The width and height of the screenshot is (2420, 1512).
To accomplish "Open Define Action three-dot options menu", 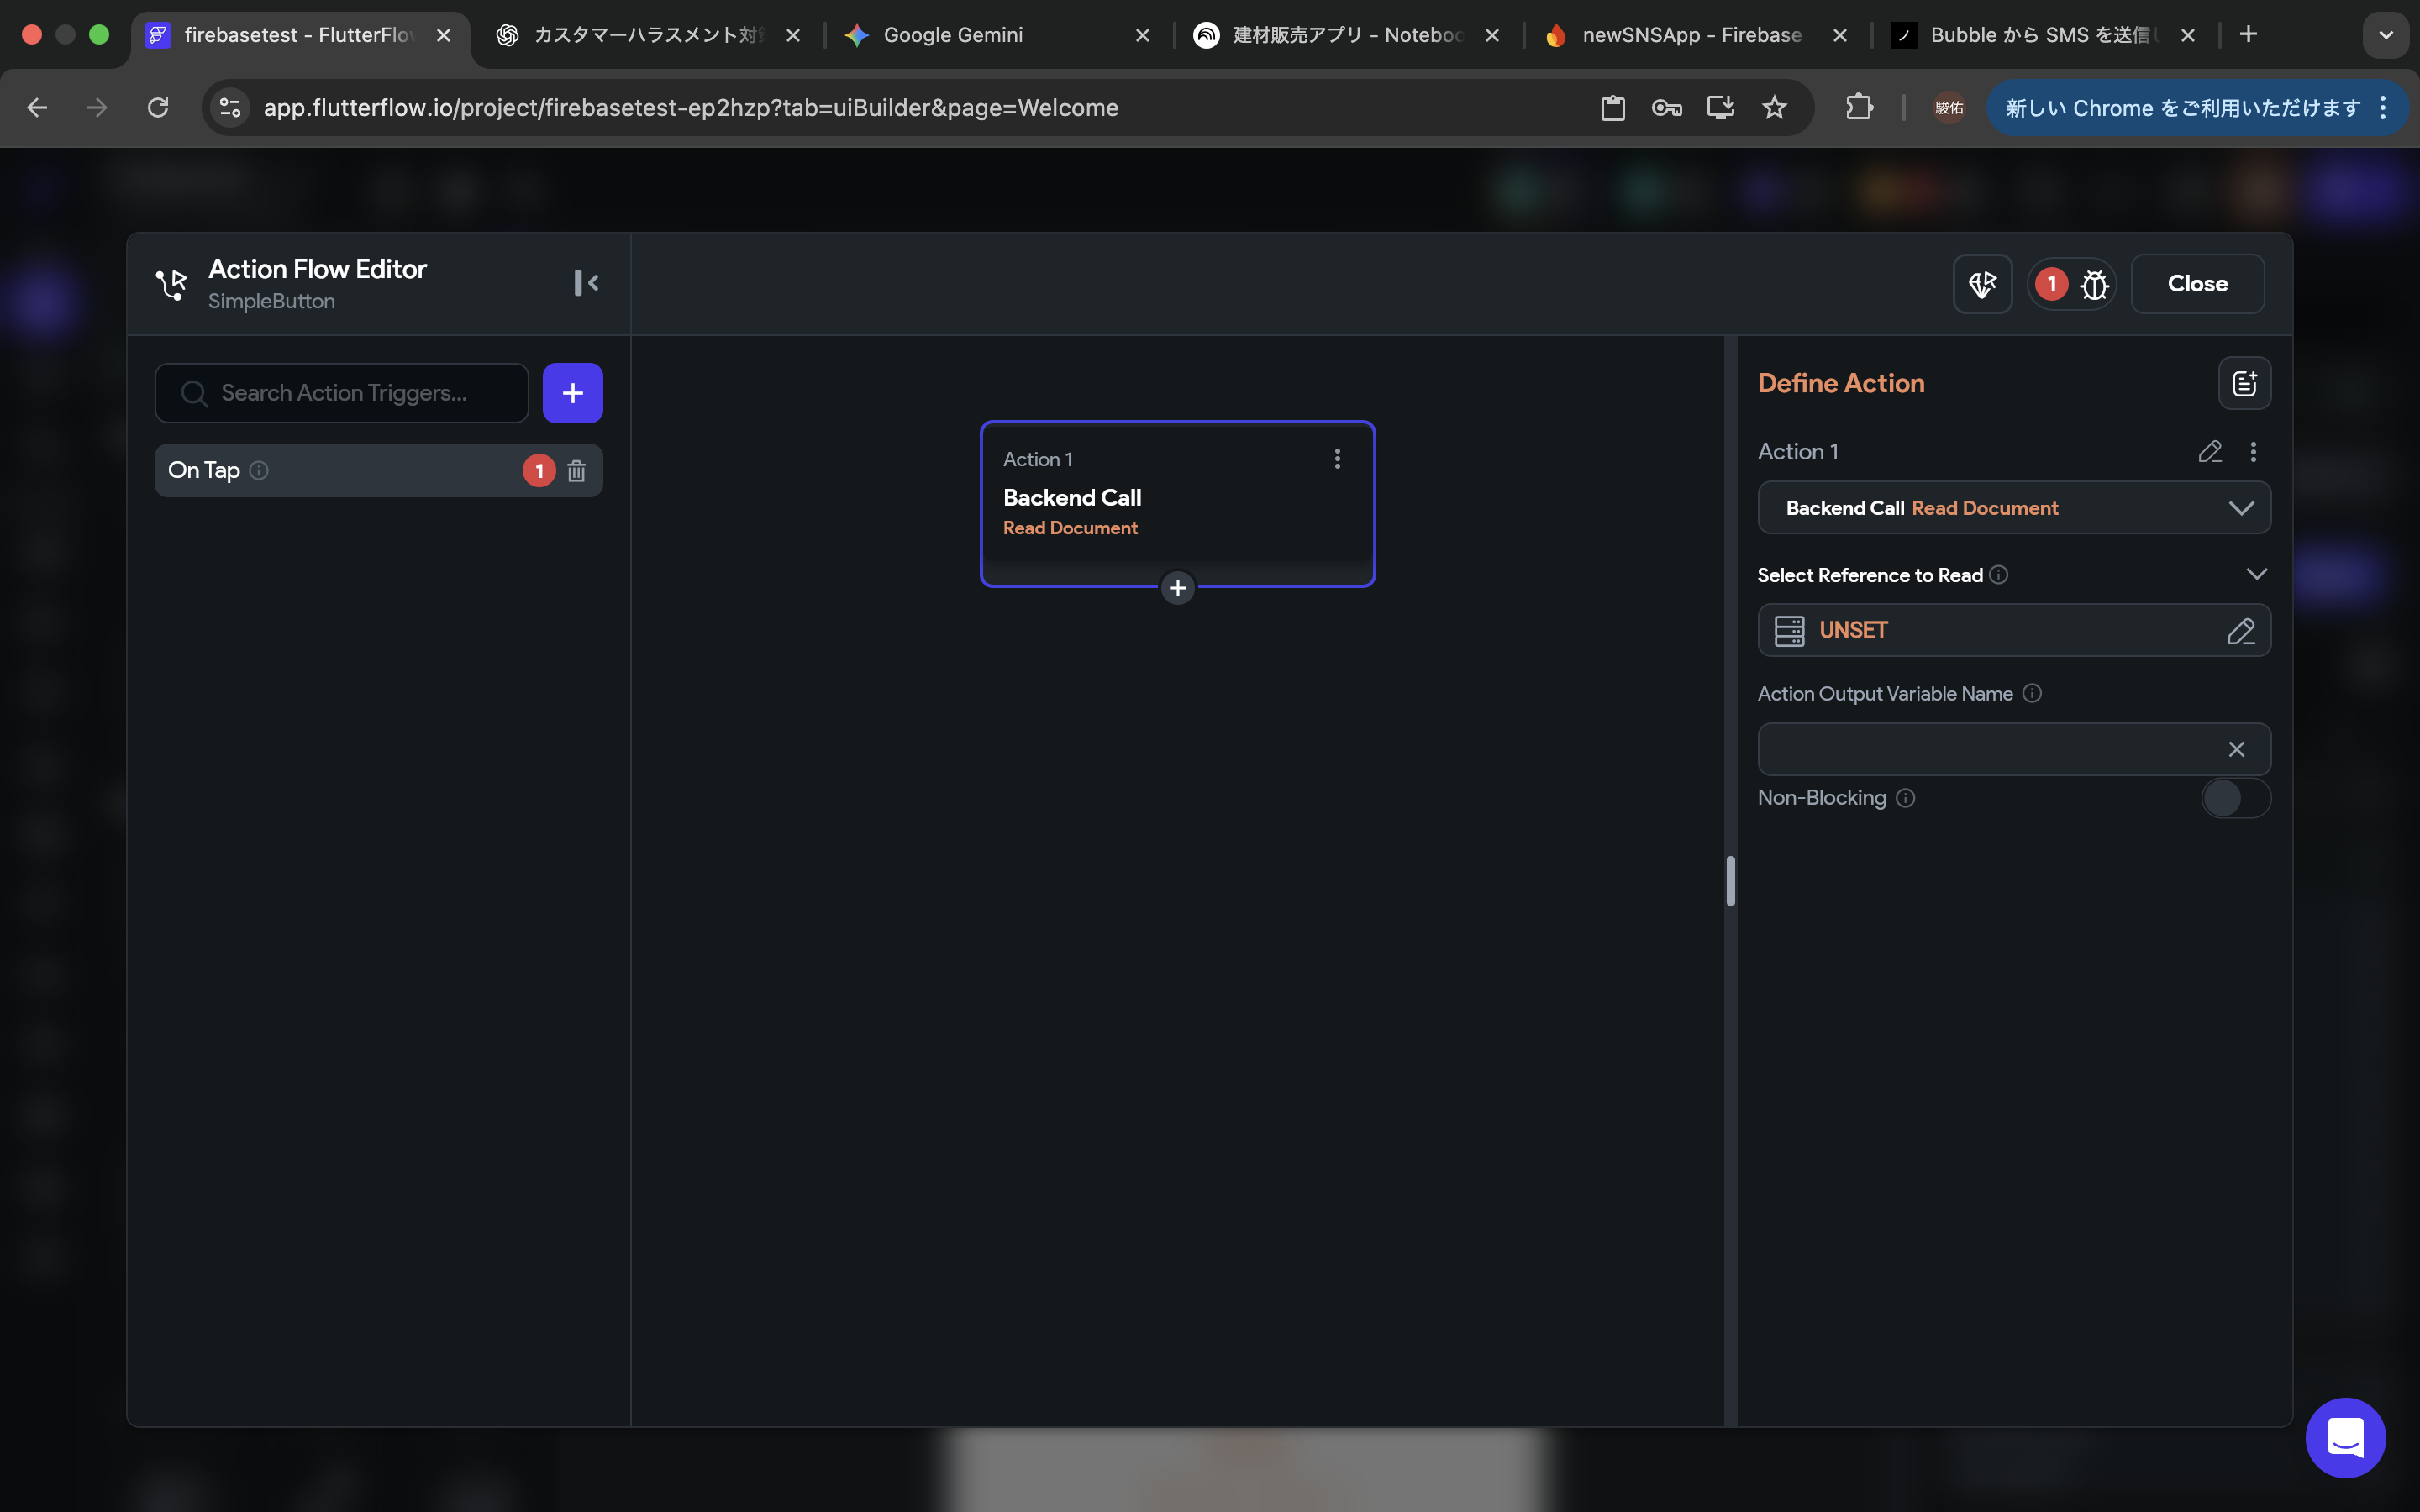I will tap(2253, 452).
